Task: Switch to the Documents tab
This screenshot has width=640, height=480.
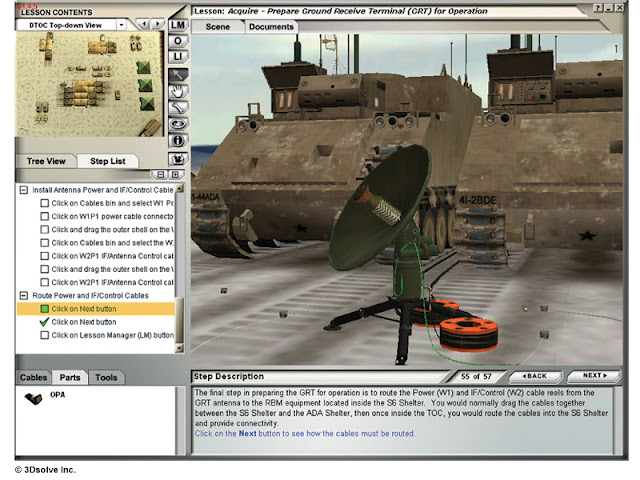Action: pos(271,27)
